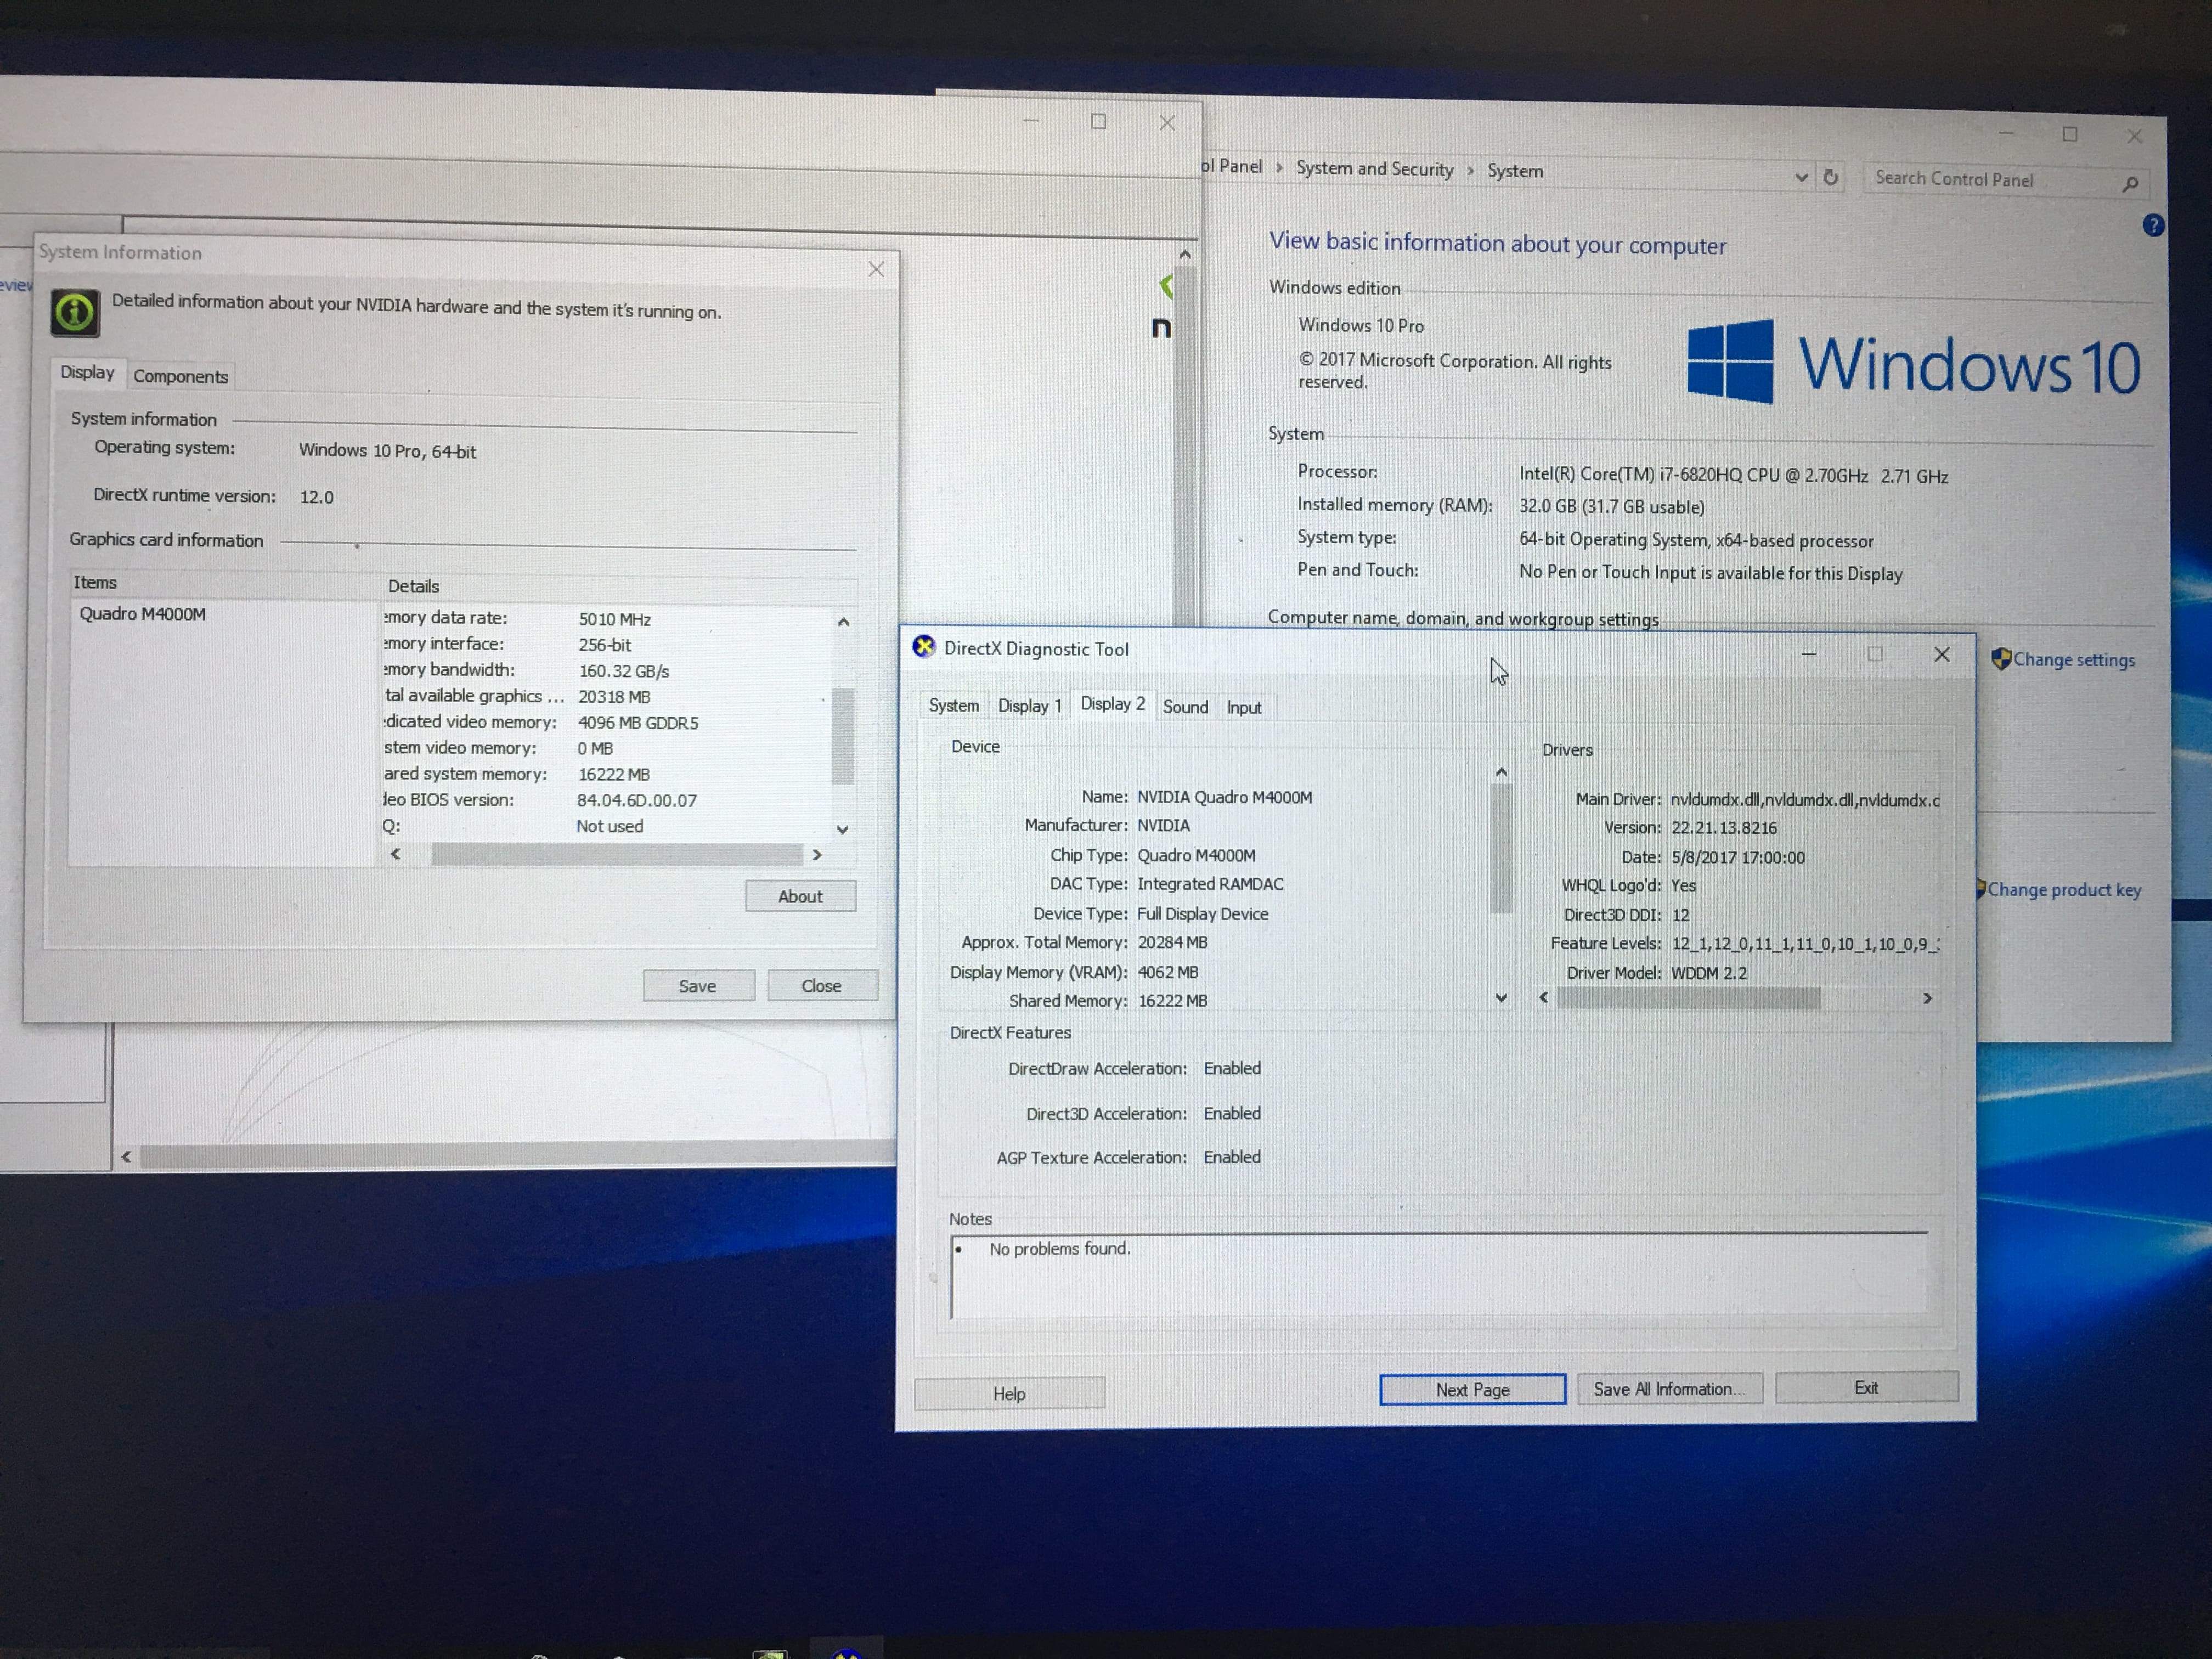Close the DirectX Diagnostic Tool window
This screenshot has height=1659, width=2212.
point(1942,654)
